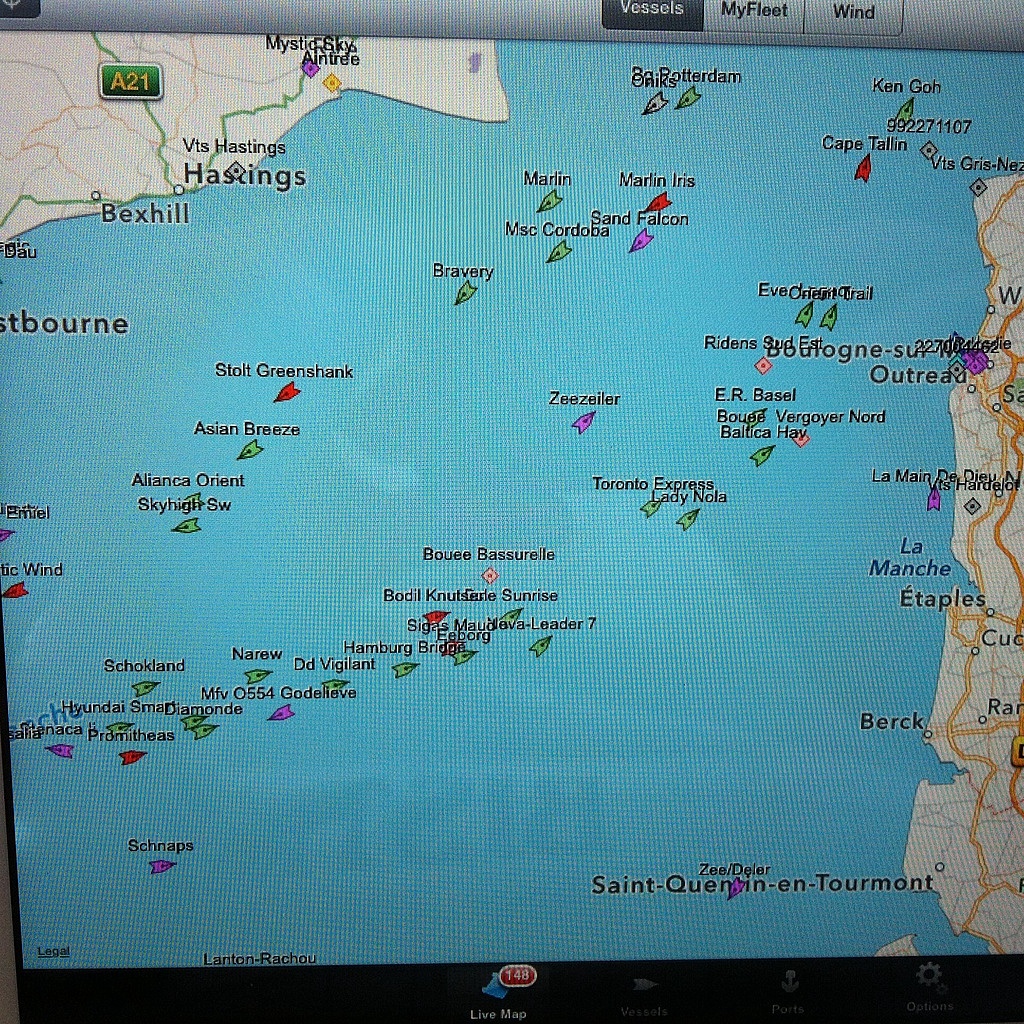The width and height of the screenshot is (1024, 1024).
Task: Tap the Sand Falcon purple ship marker
Action: tap(641, 241)
